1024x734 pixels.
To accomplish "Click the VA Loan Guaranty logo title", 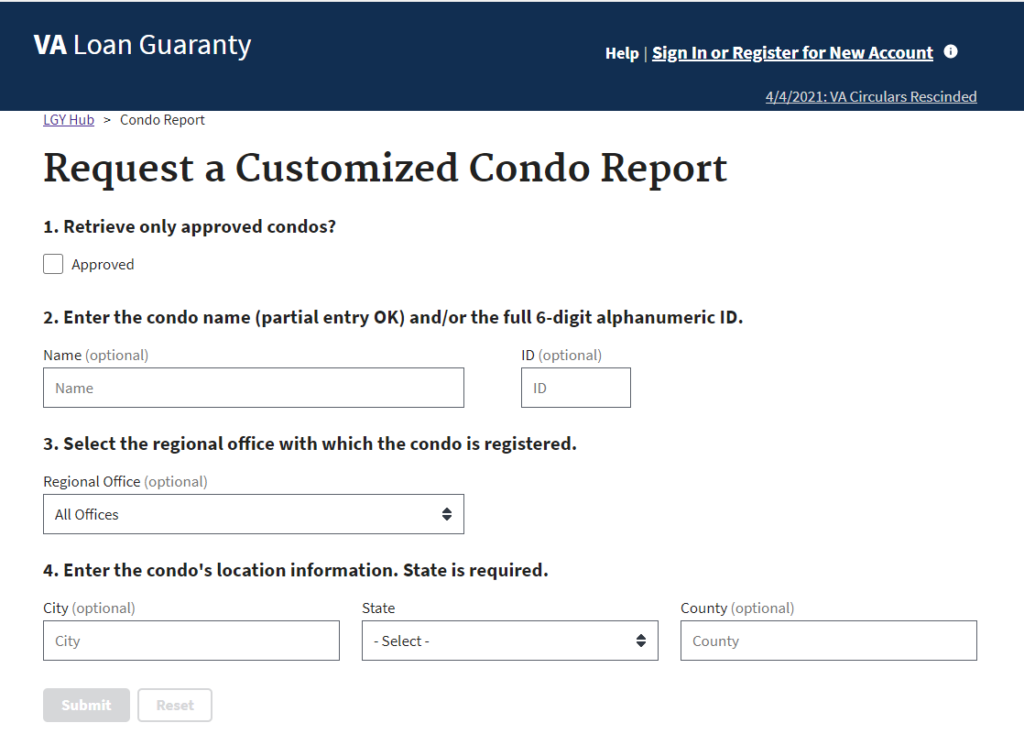I will click(x=142, y=46).
